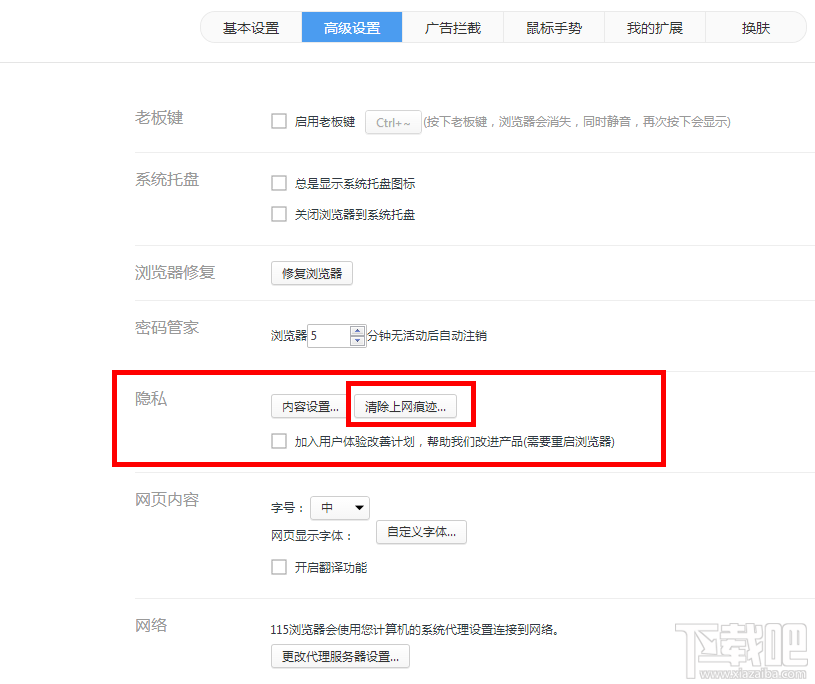The width and height of the screenshot is (815, 684).
Task: Check 总是显示系统托盘图标
Action: click(278, 183)
